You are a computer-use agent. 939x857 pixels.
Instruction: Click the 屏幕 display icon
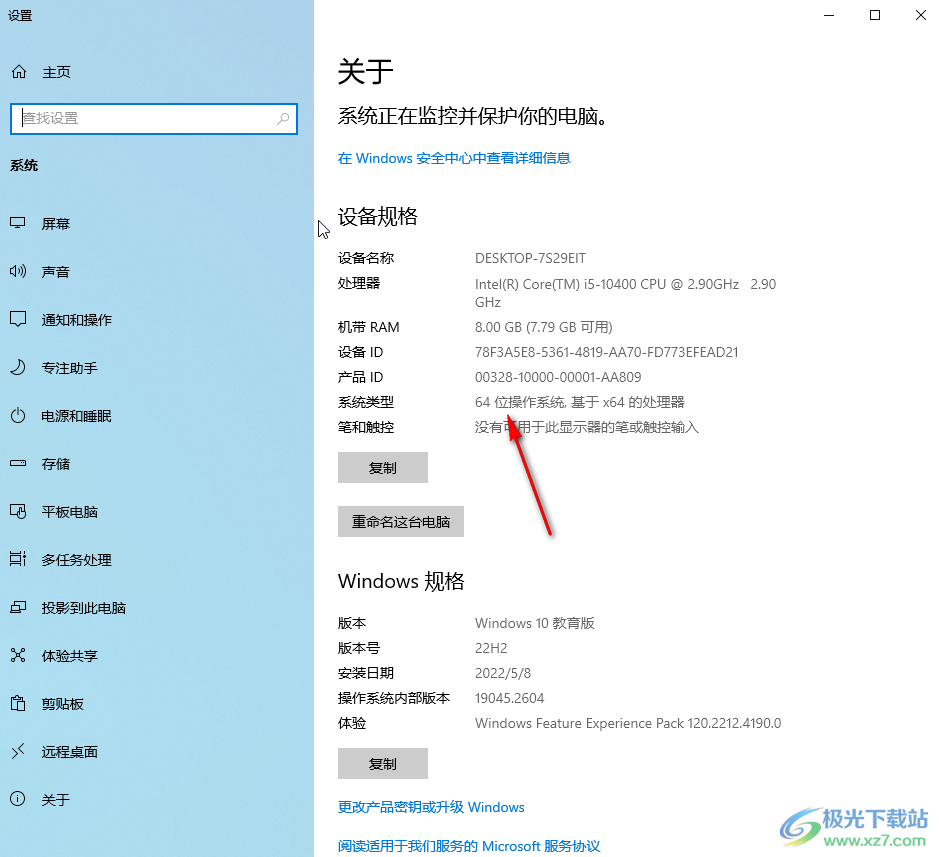coord(18,223)
